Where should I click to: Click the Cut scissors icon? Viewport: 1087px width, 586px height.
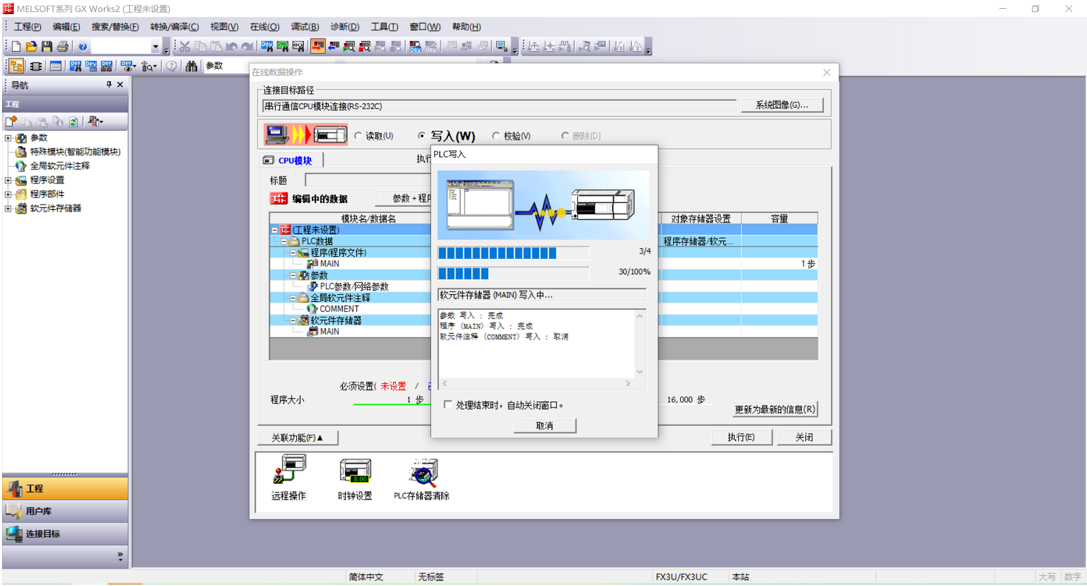point(184,46)
